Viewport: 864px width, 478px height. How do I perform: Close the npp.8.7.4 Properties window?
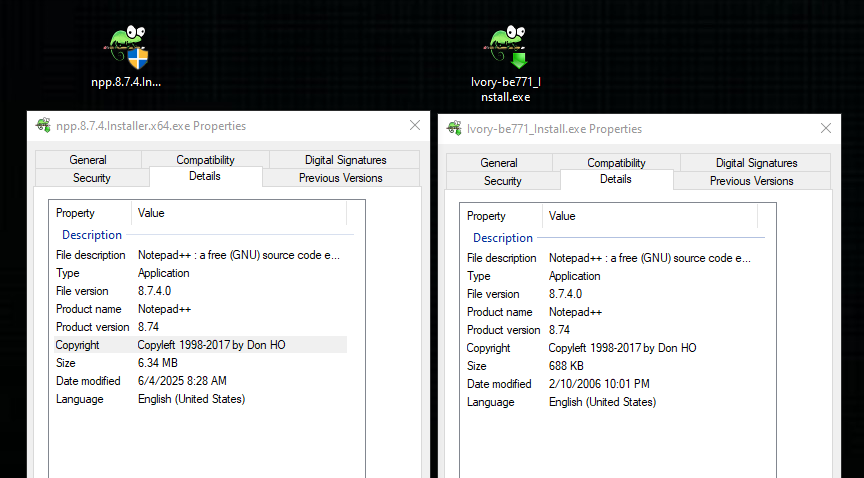pos(415,126)
